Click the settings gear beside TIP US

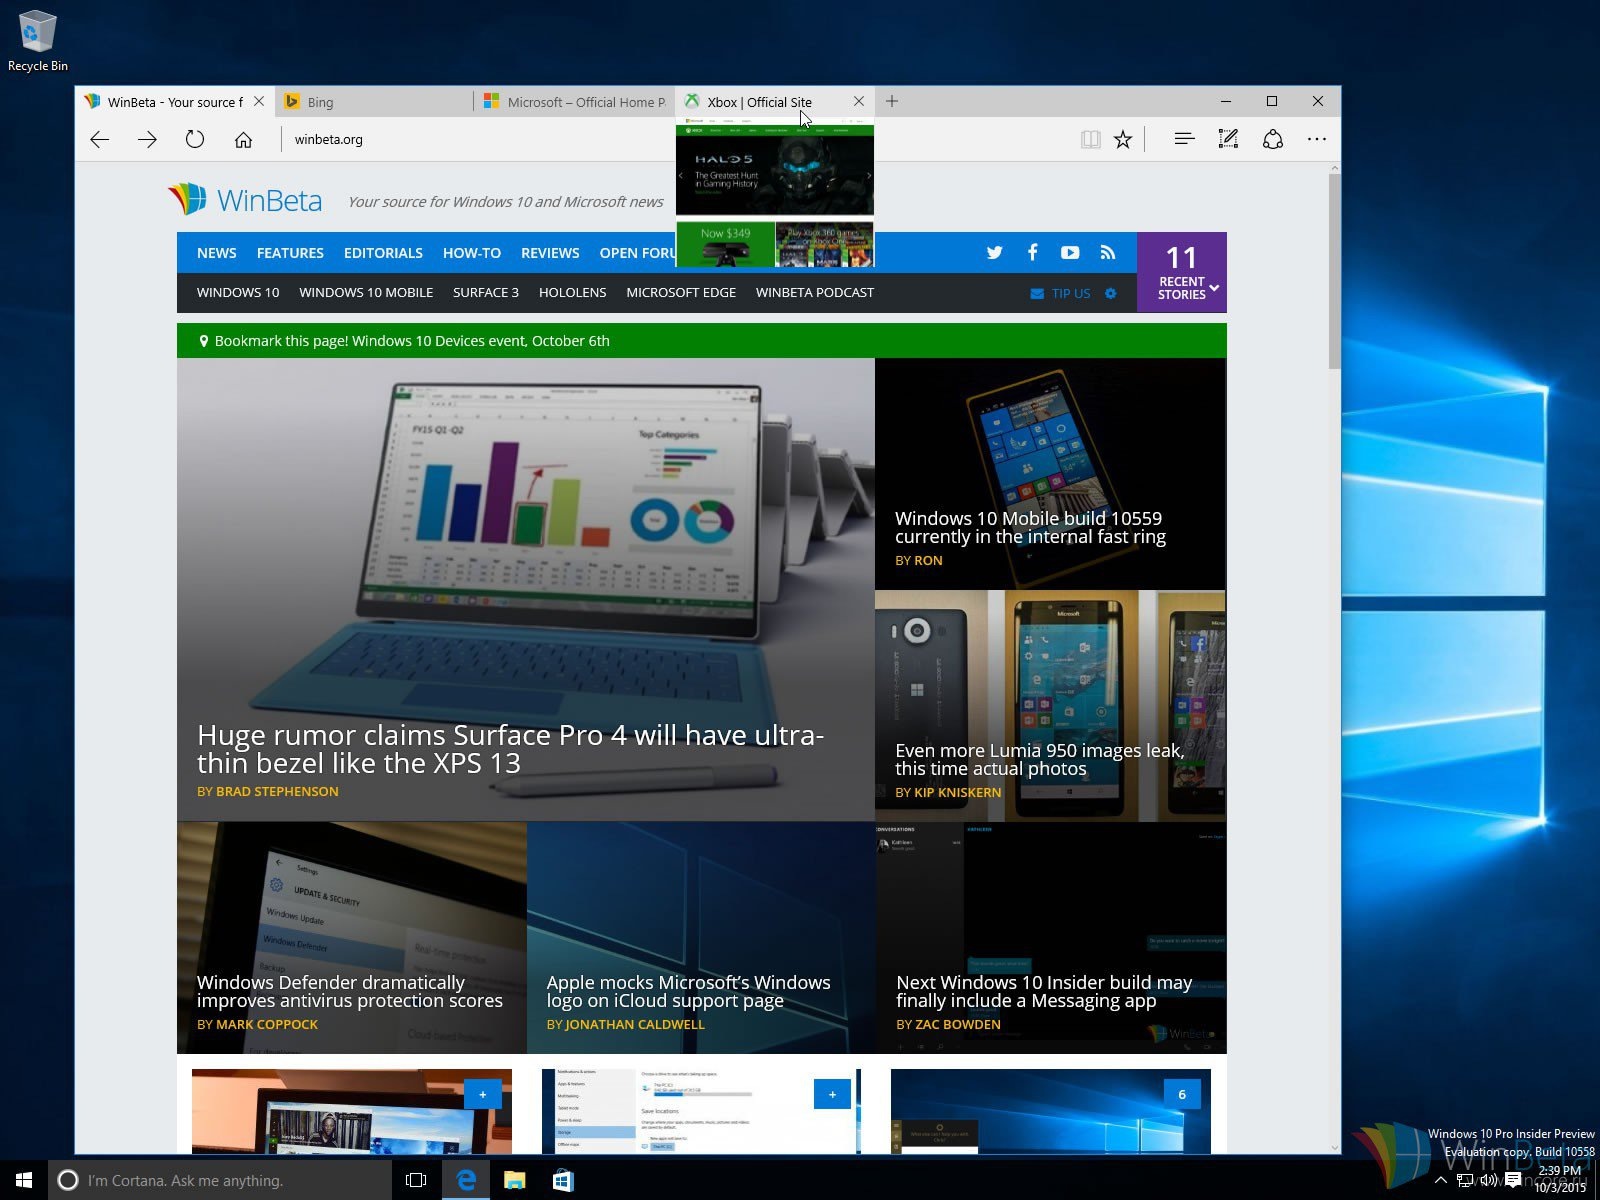[x=1110, y=293]
